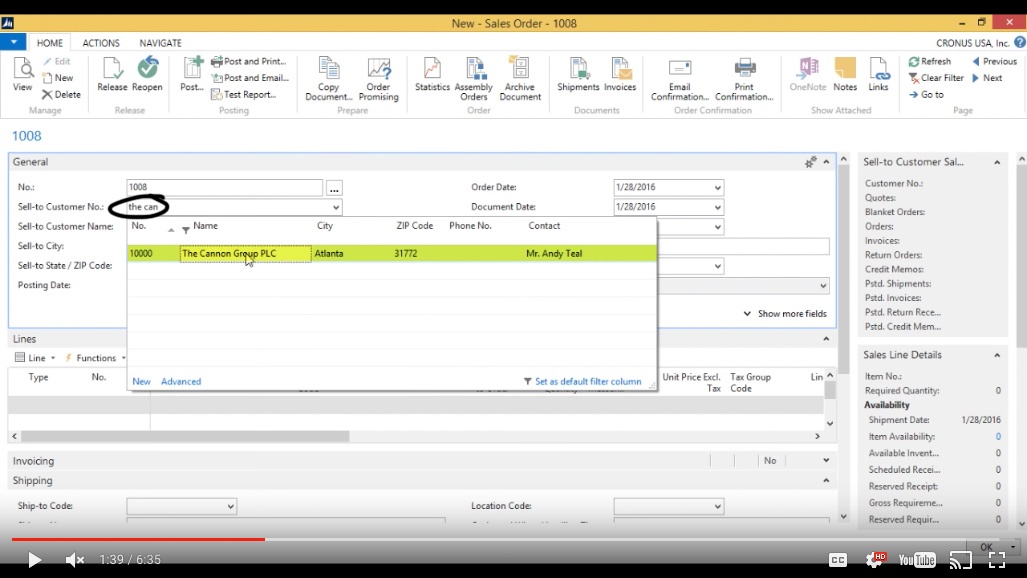Open Test Report
This screenshot has height=578, width=1027.
click(244, 94)
